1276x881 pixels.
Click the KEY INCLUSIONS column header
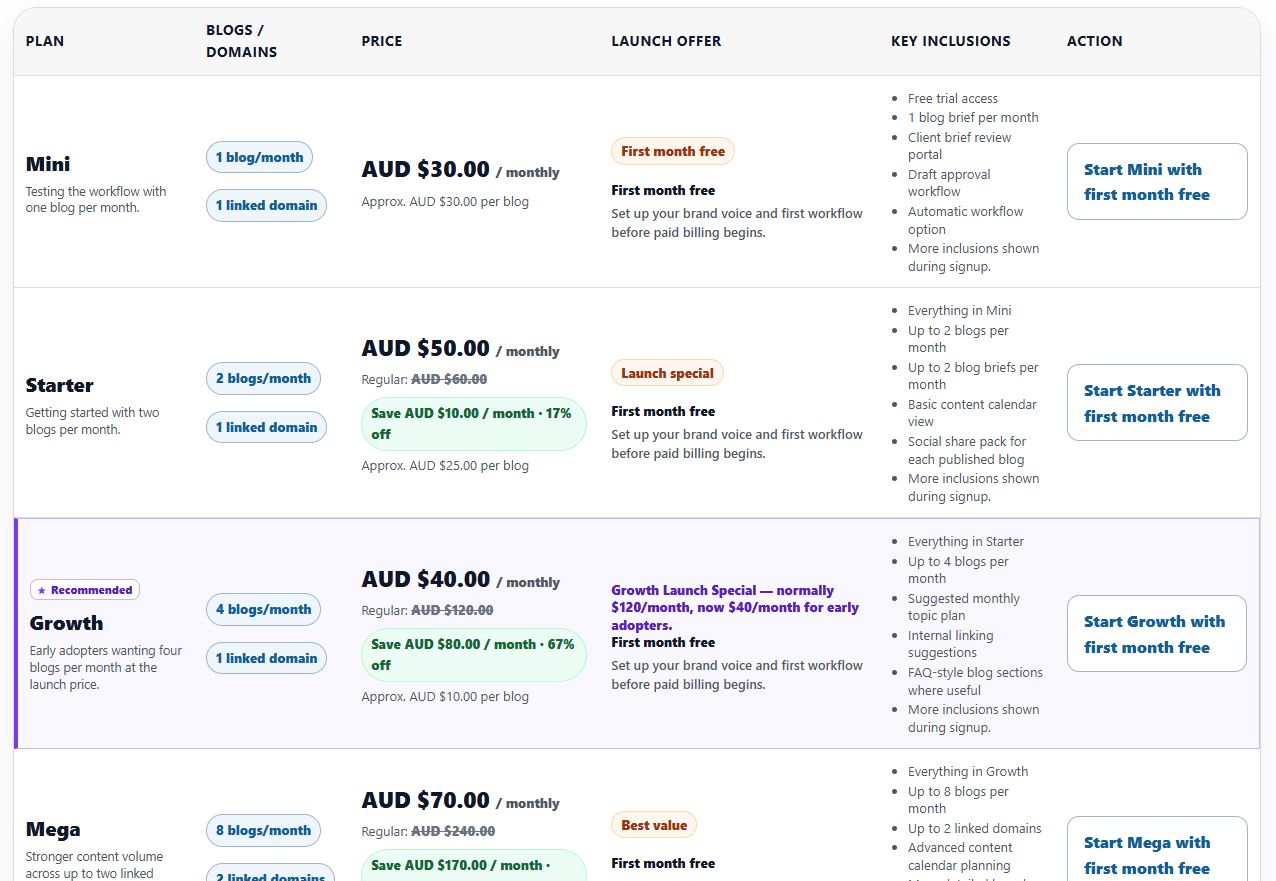tap(951, 41)
